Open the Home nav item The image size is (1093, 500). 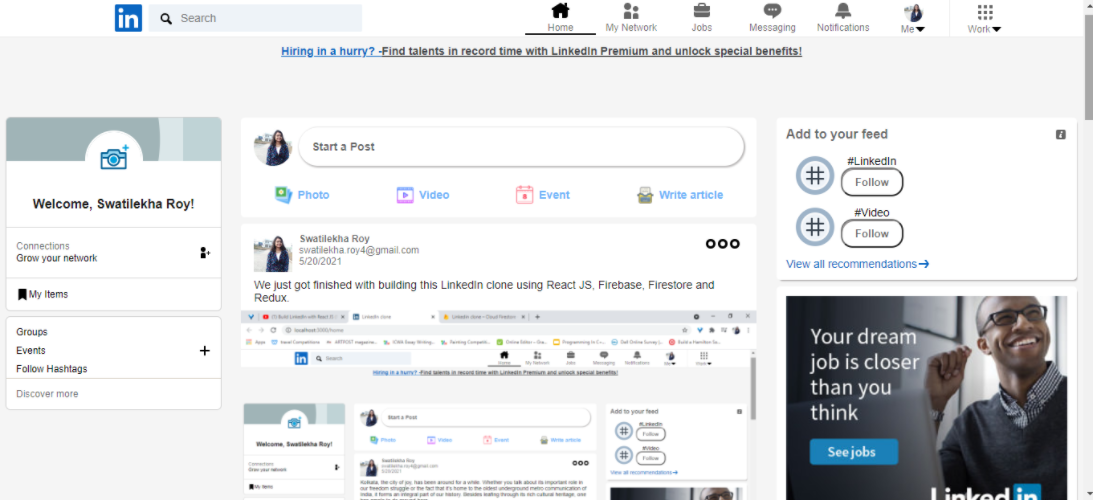[560, 18]
